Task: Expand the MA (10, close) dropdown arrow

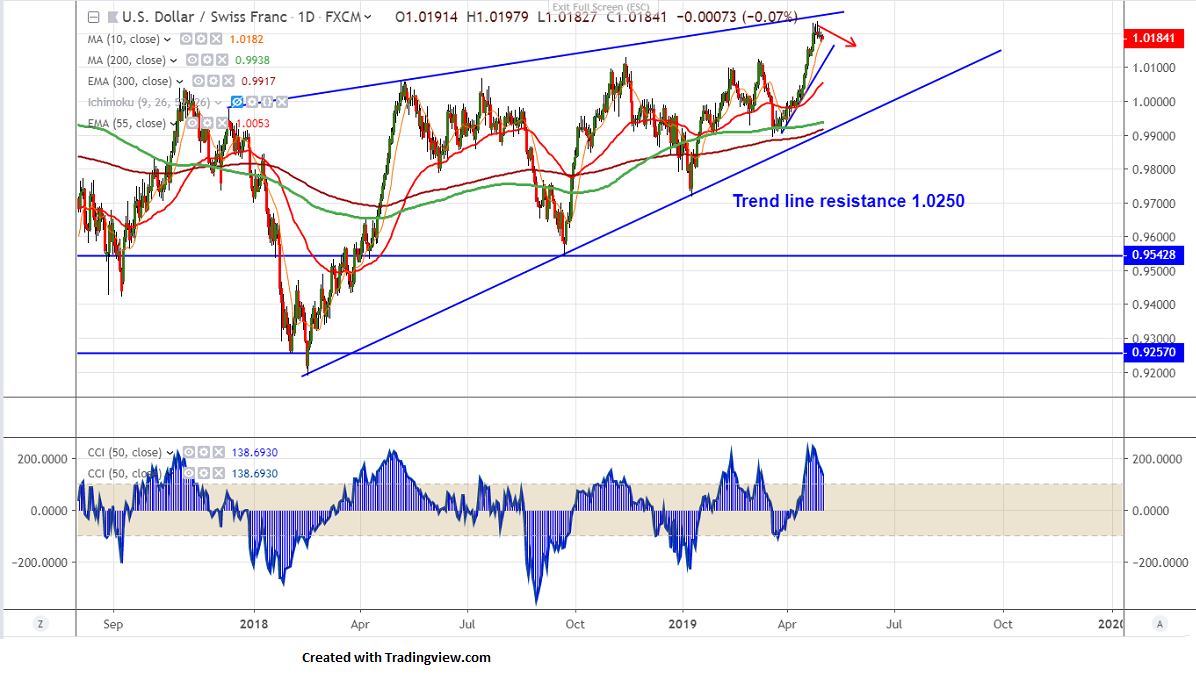Action: 168,38
